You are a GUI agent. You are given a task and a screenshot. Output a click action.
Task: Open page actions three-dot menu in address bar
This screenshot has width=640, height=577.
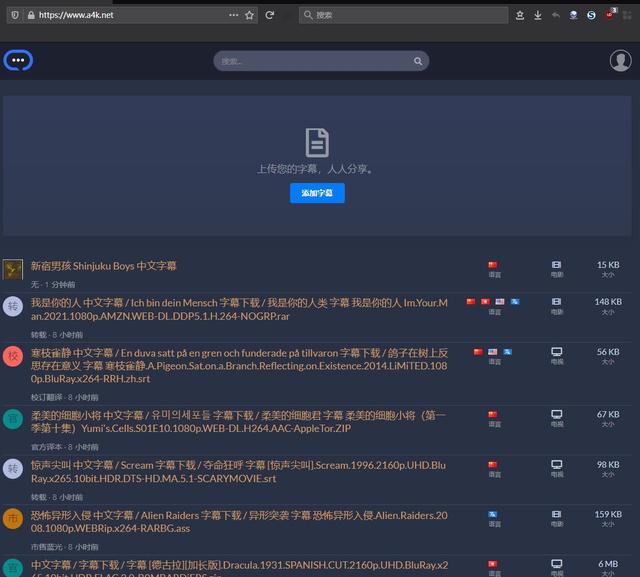[233, 15]
